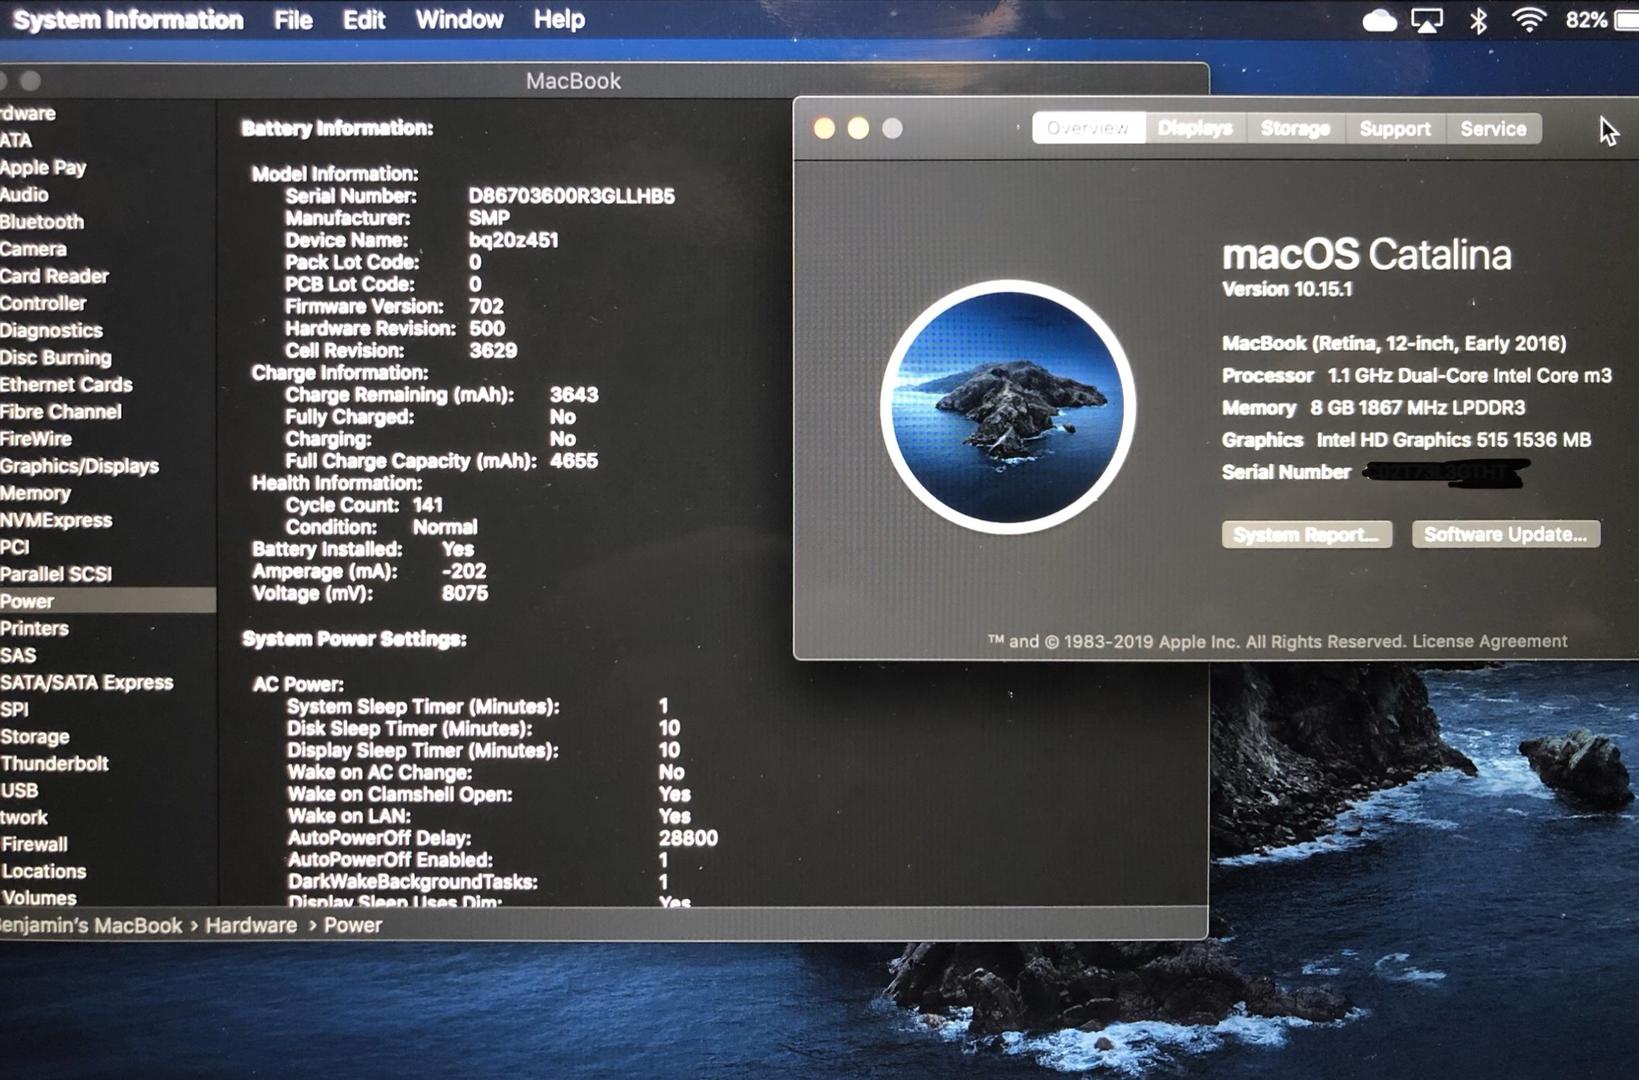
Task: Click the Software Update button
Action: coord(1505,535)
